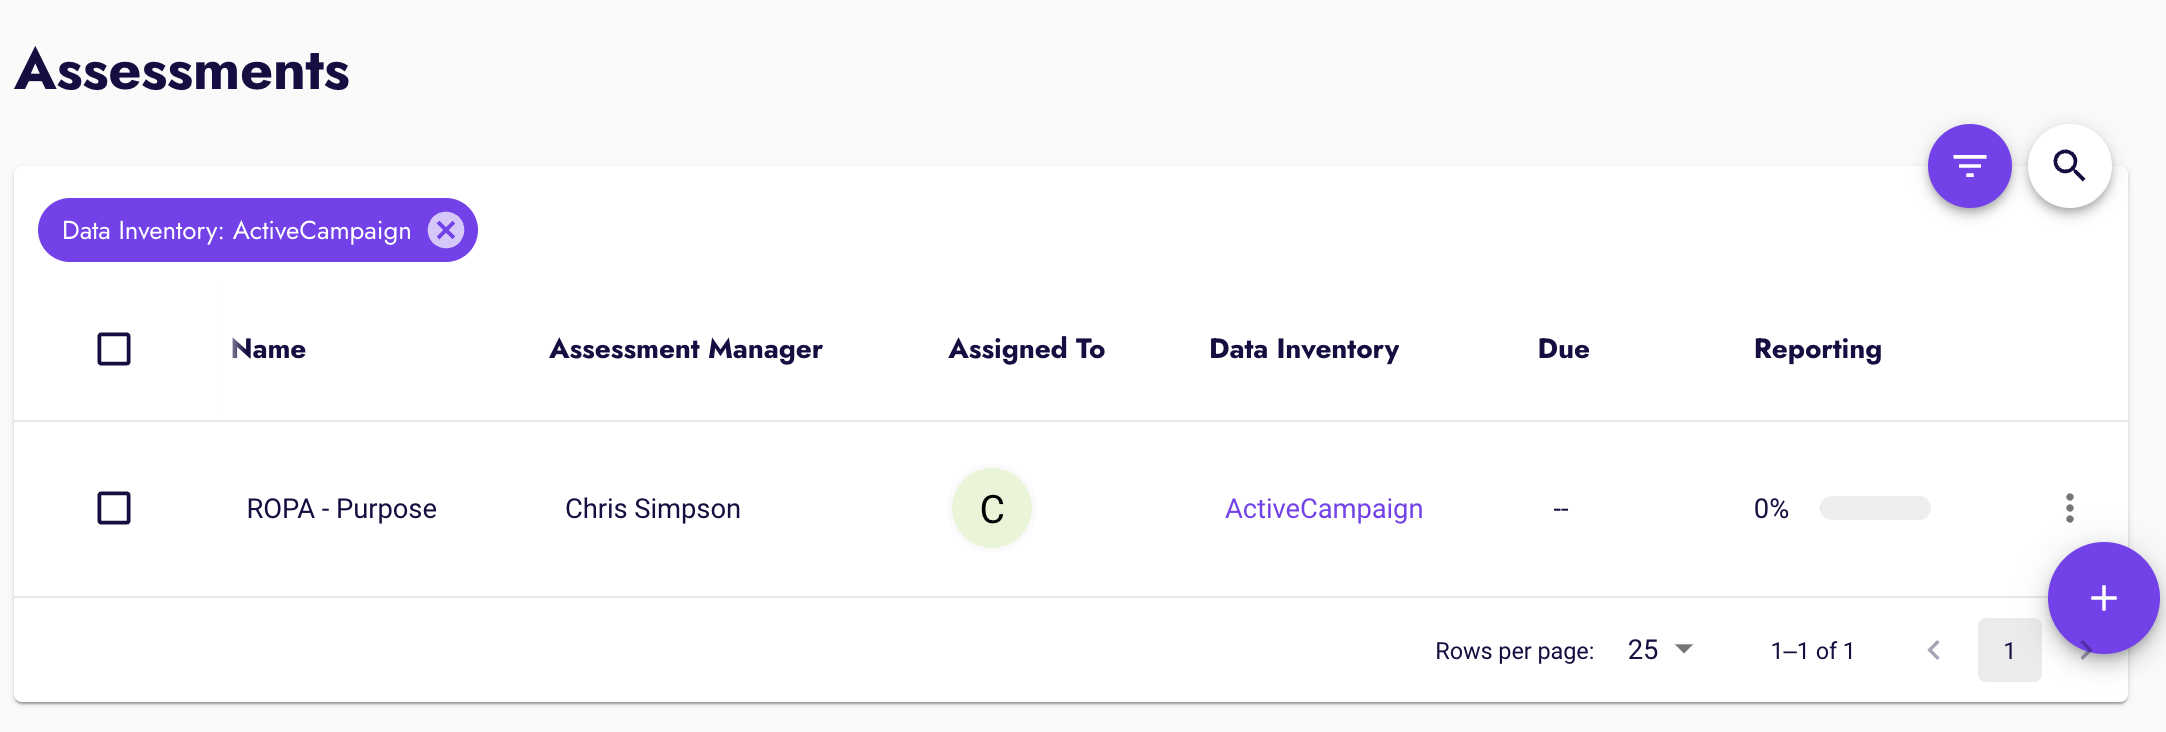Image resolution: width=2166 pixels, height=732 pixels.
Task: Click the 0% reporting progress bar
Action: click(x=1874, y=508)
